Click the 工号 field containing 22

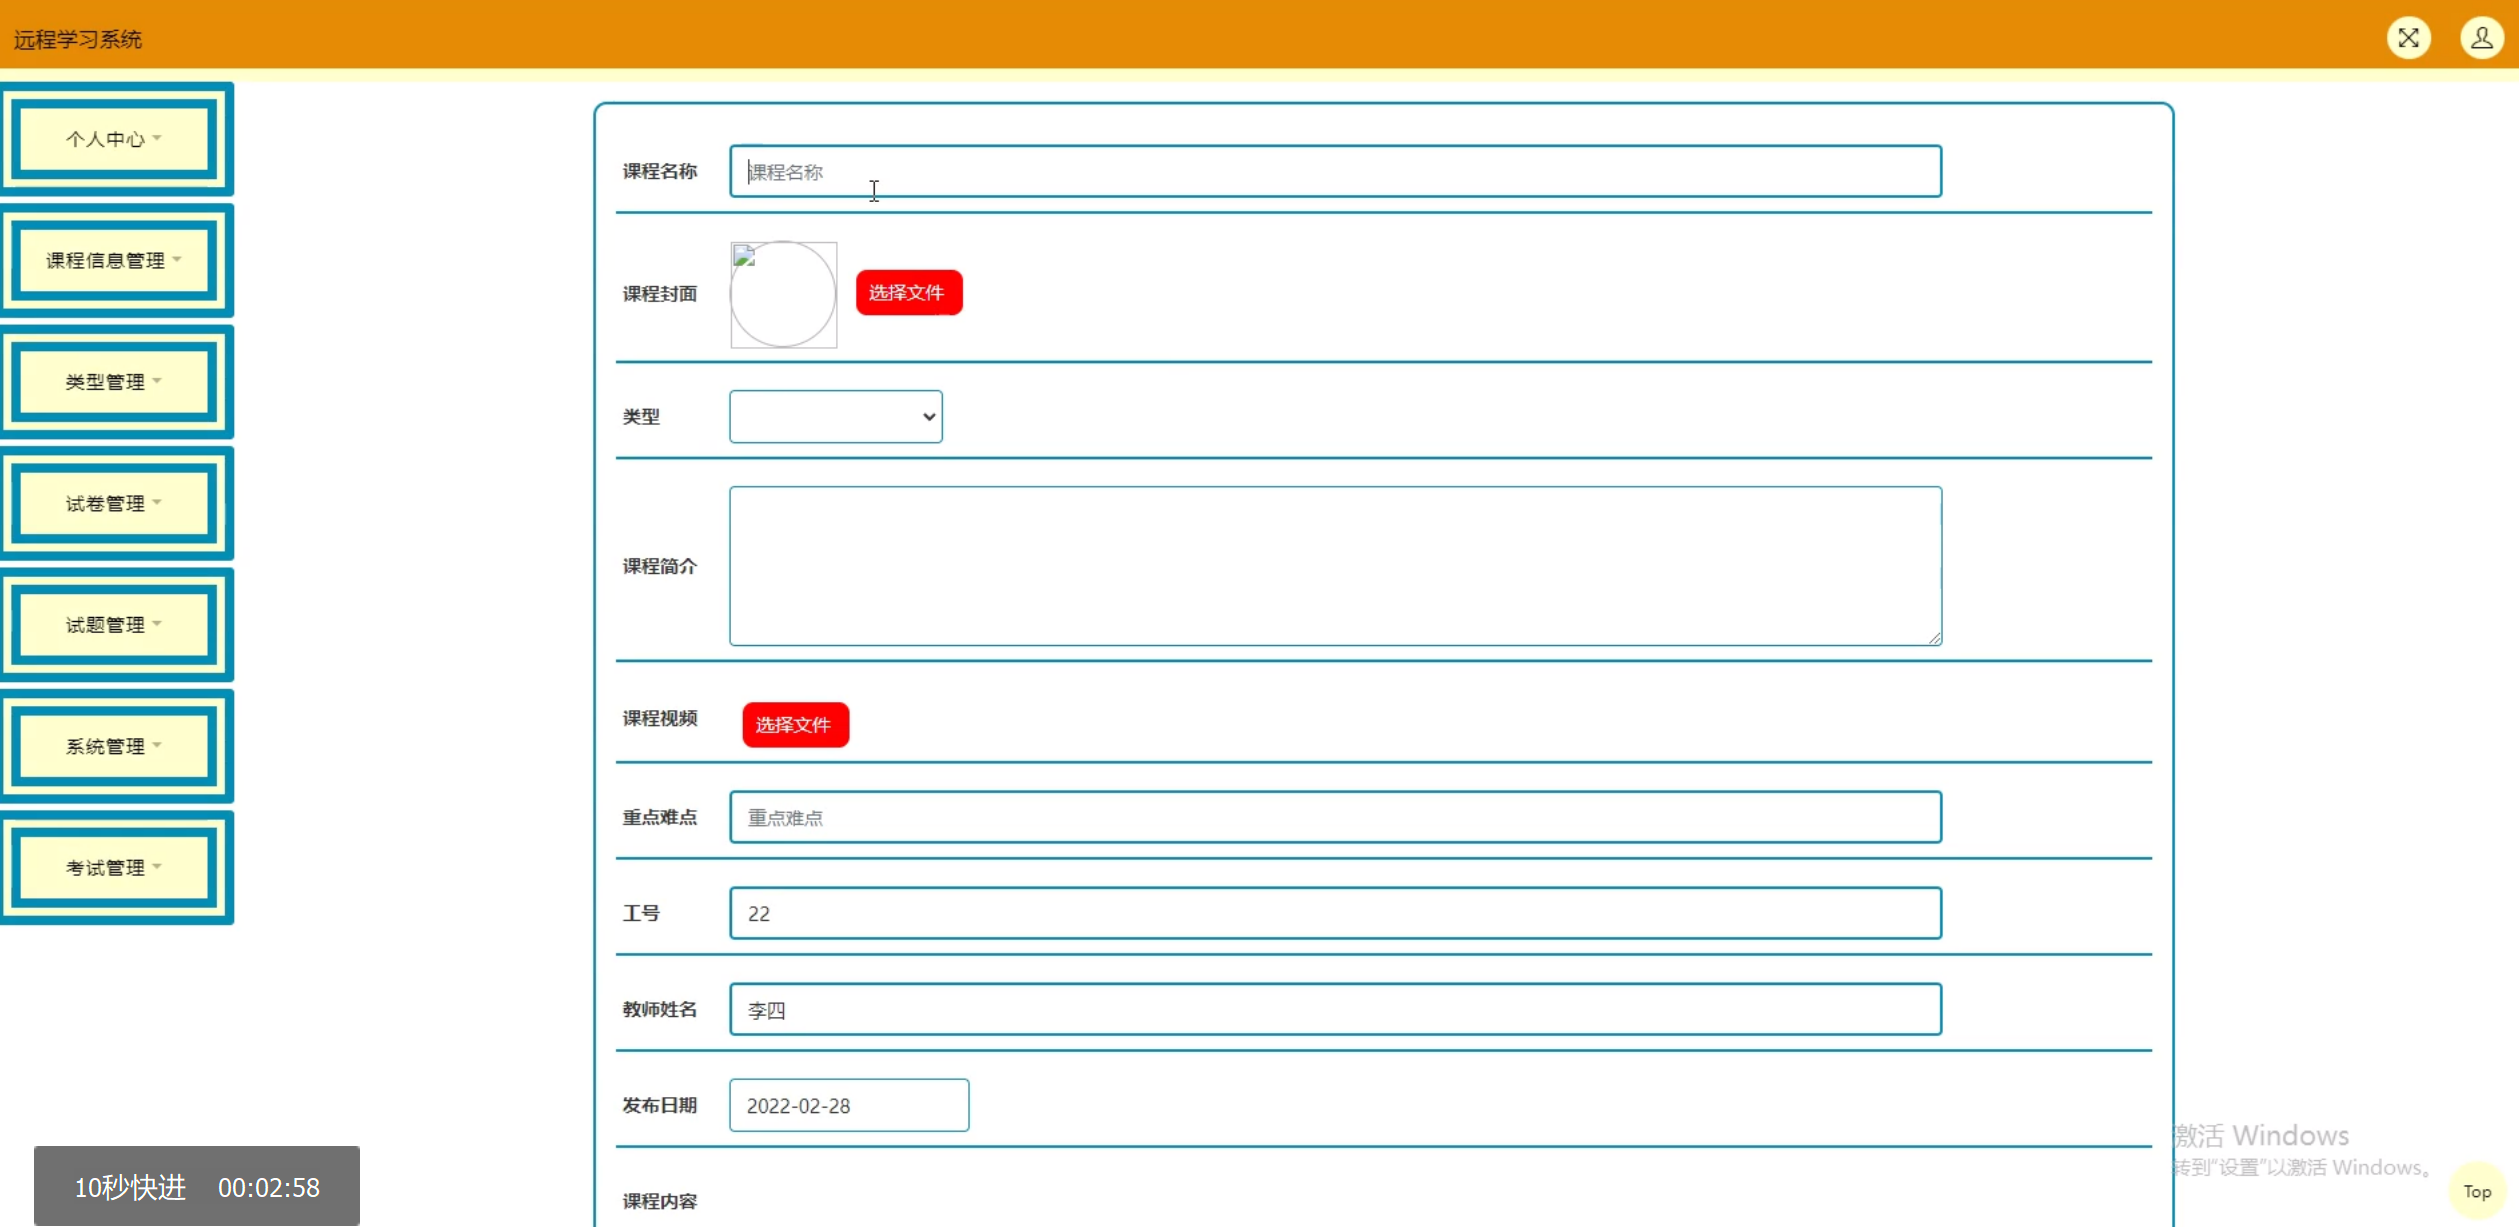(x=1334, y=913)
